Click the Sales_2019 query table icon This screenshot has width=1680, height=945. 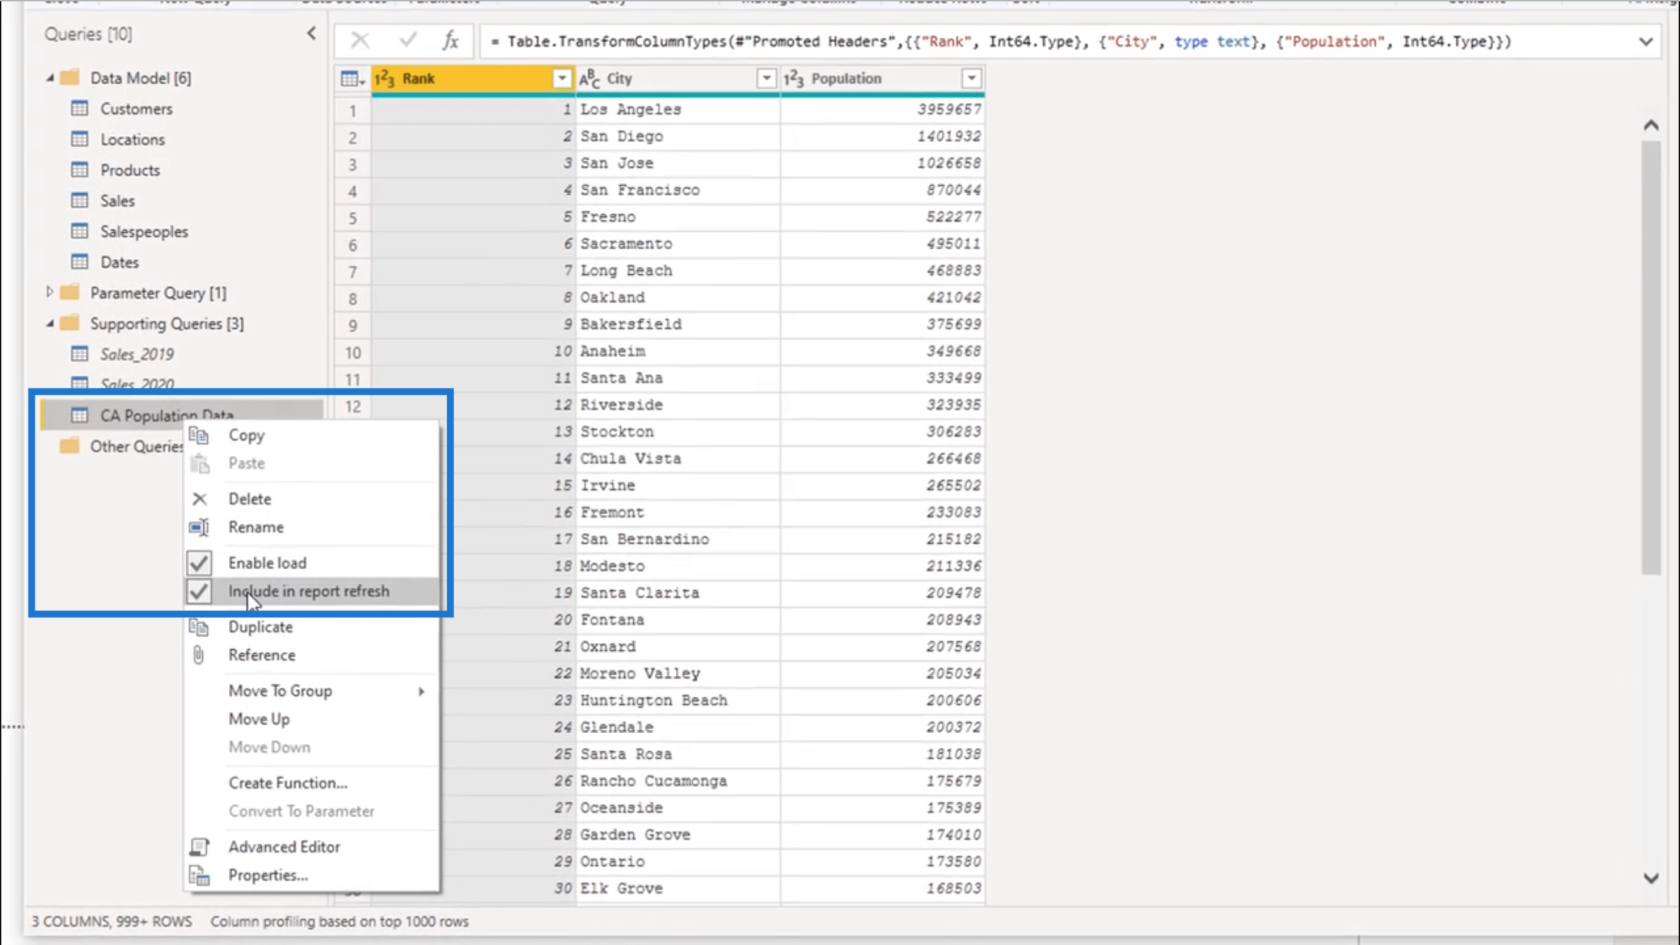click(80, 354)
